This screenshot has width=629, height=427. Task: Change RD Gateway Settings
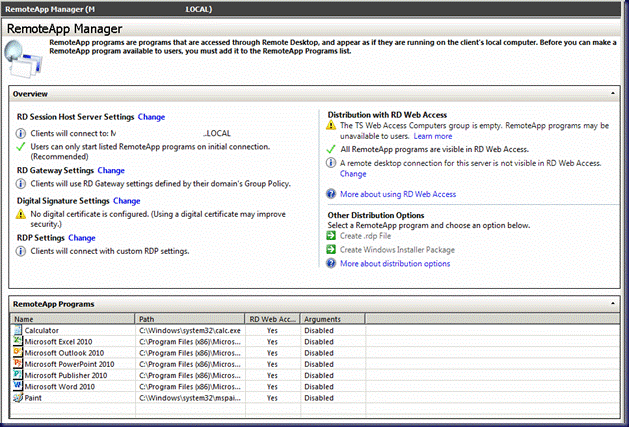(x=111, y=171)
